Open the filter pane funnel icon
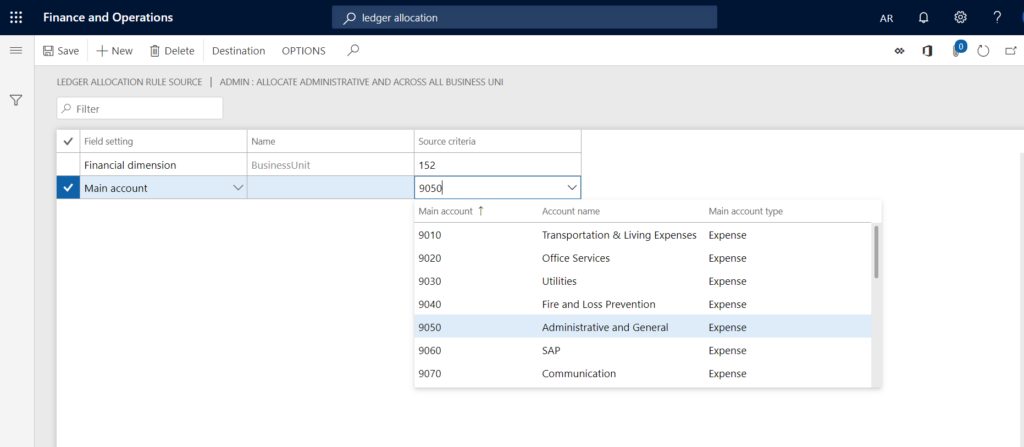The image size is (1024, 447). (x=16, y=100)
